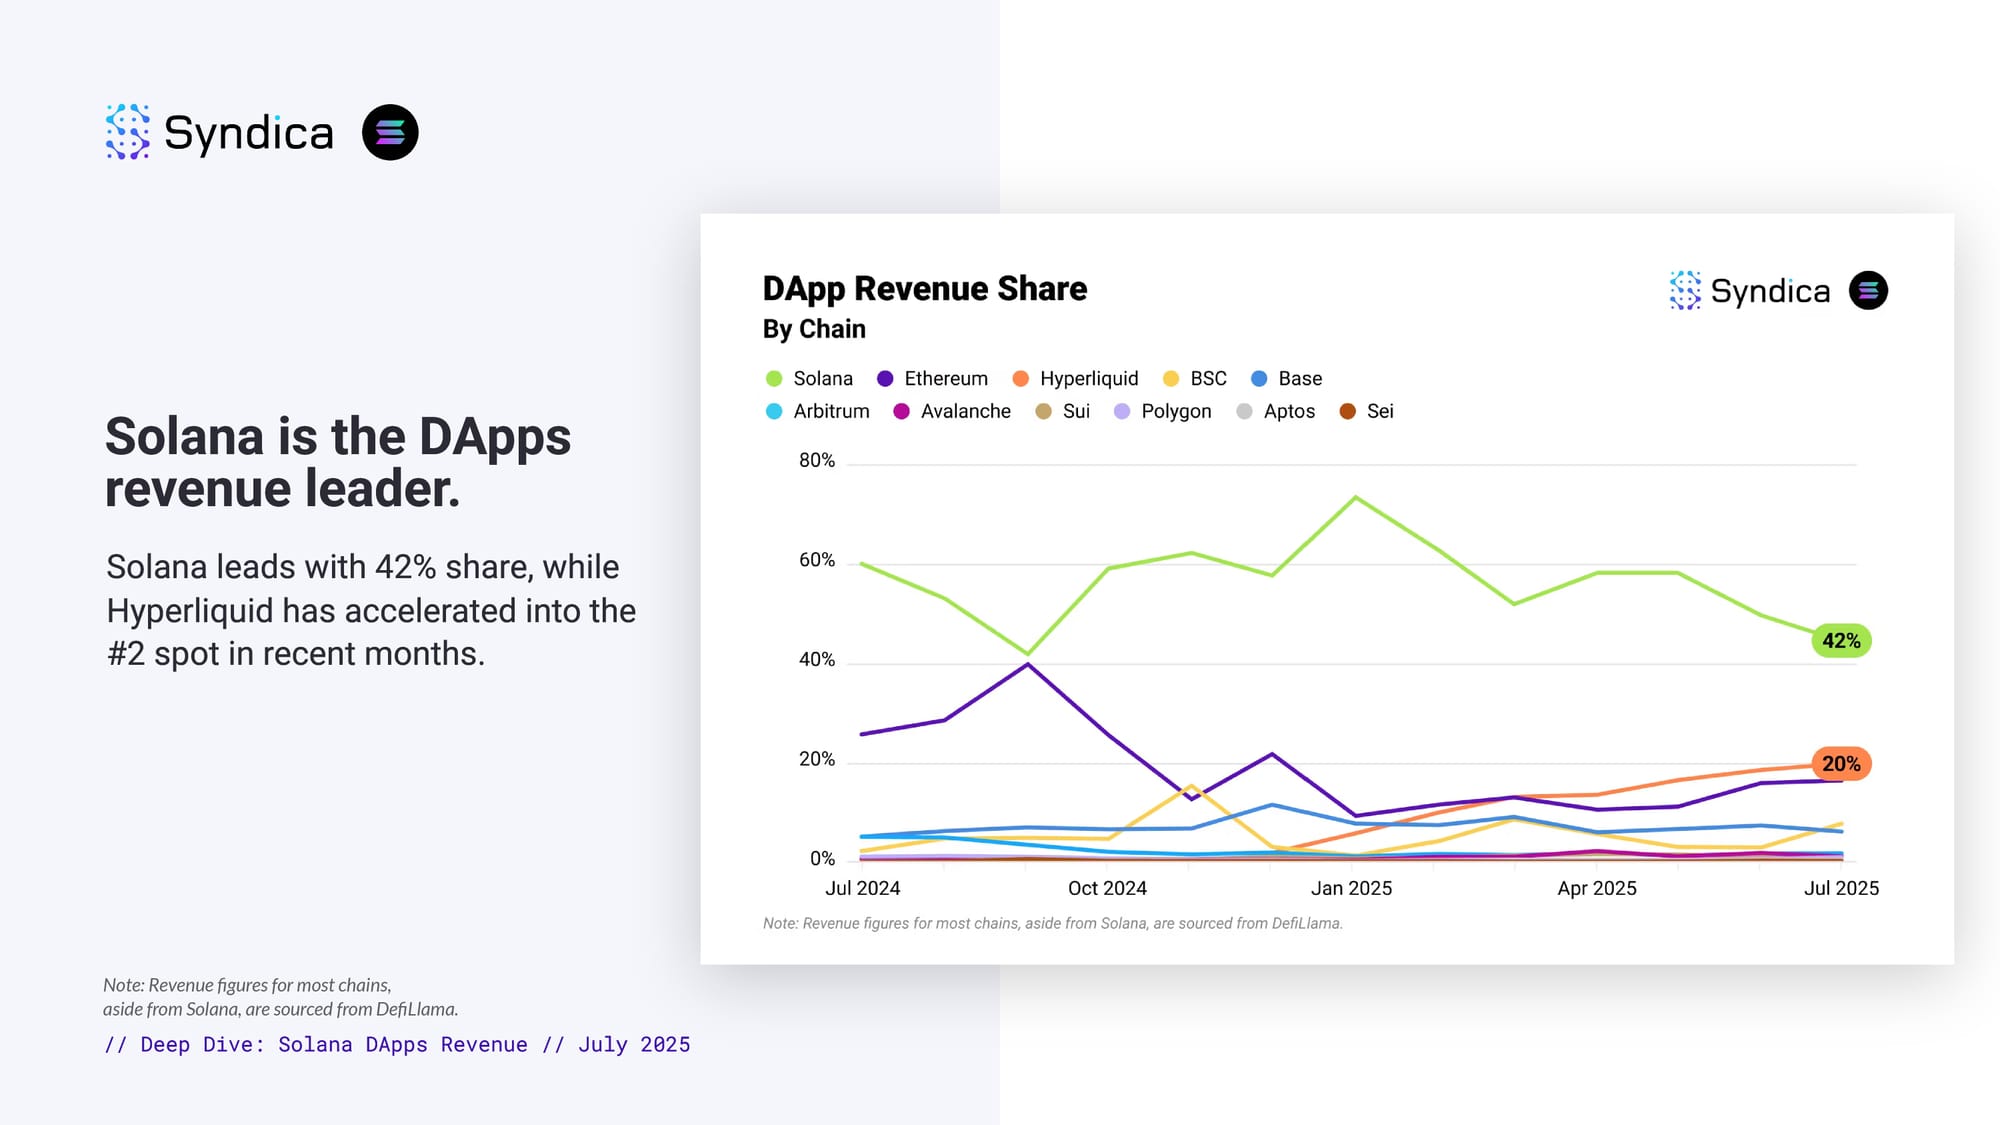Click the Sei legend label
This screenshot has width=2000, height=1125.
click(1380, 412)
